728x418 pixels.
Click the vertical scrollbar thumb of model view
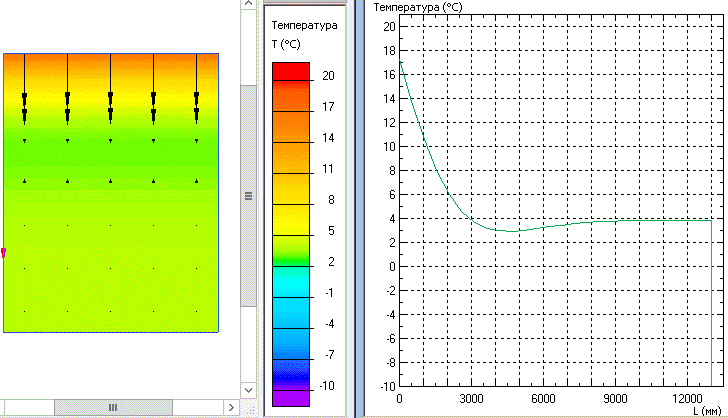(x=248, y=196)
